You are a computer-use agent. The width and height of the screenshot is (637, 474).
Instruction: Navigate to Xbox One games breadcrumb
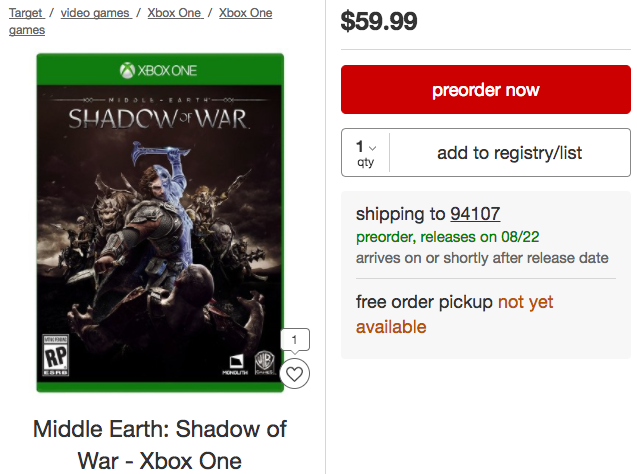coord(245,13)
